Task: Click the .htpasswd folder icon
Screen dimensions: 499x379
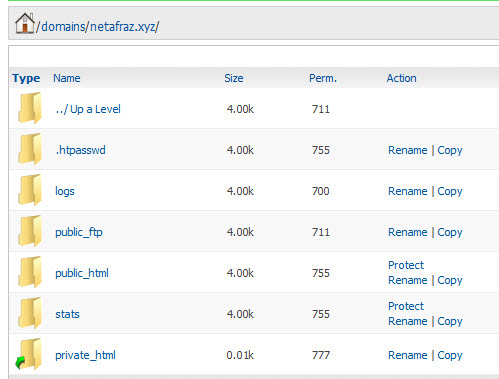Action: point(30,149)
